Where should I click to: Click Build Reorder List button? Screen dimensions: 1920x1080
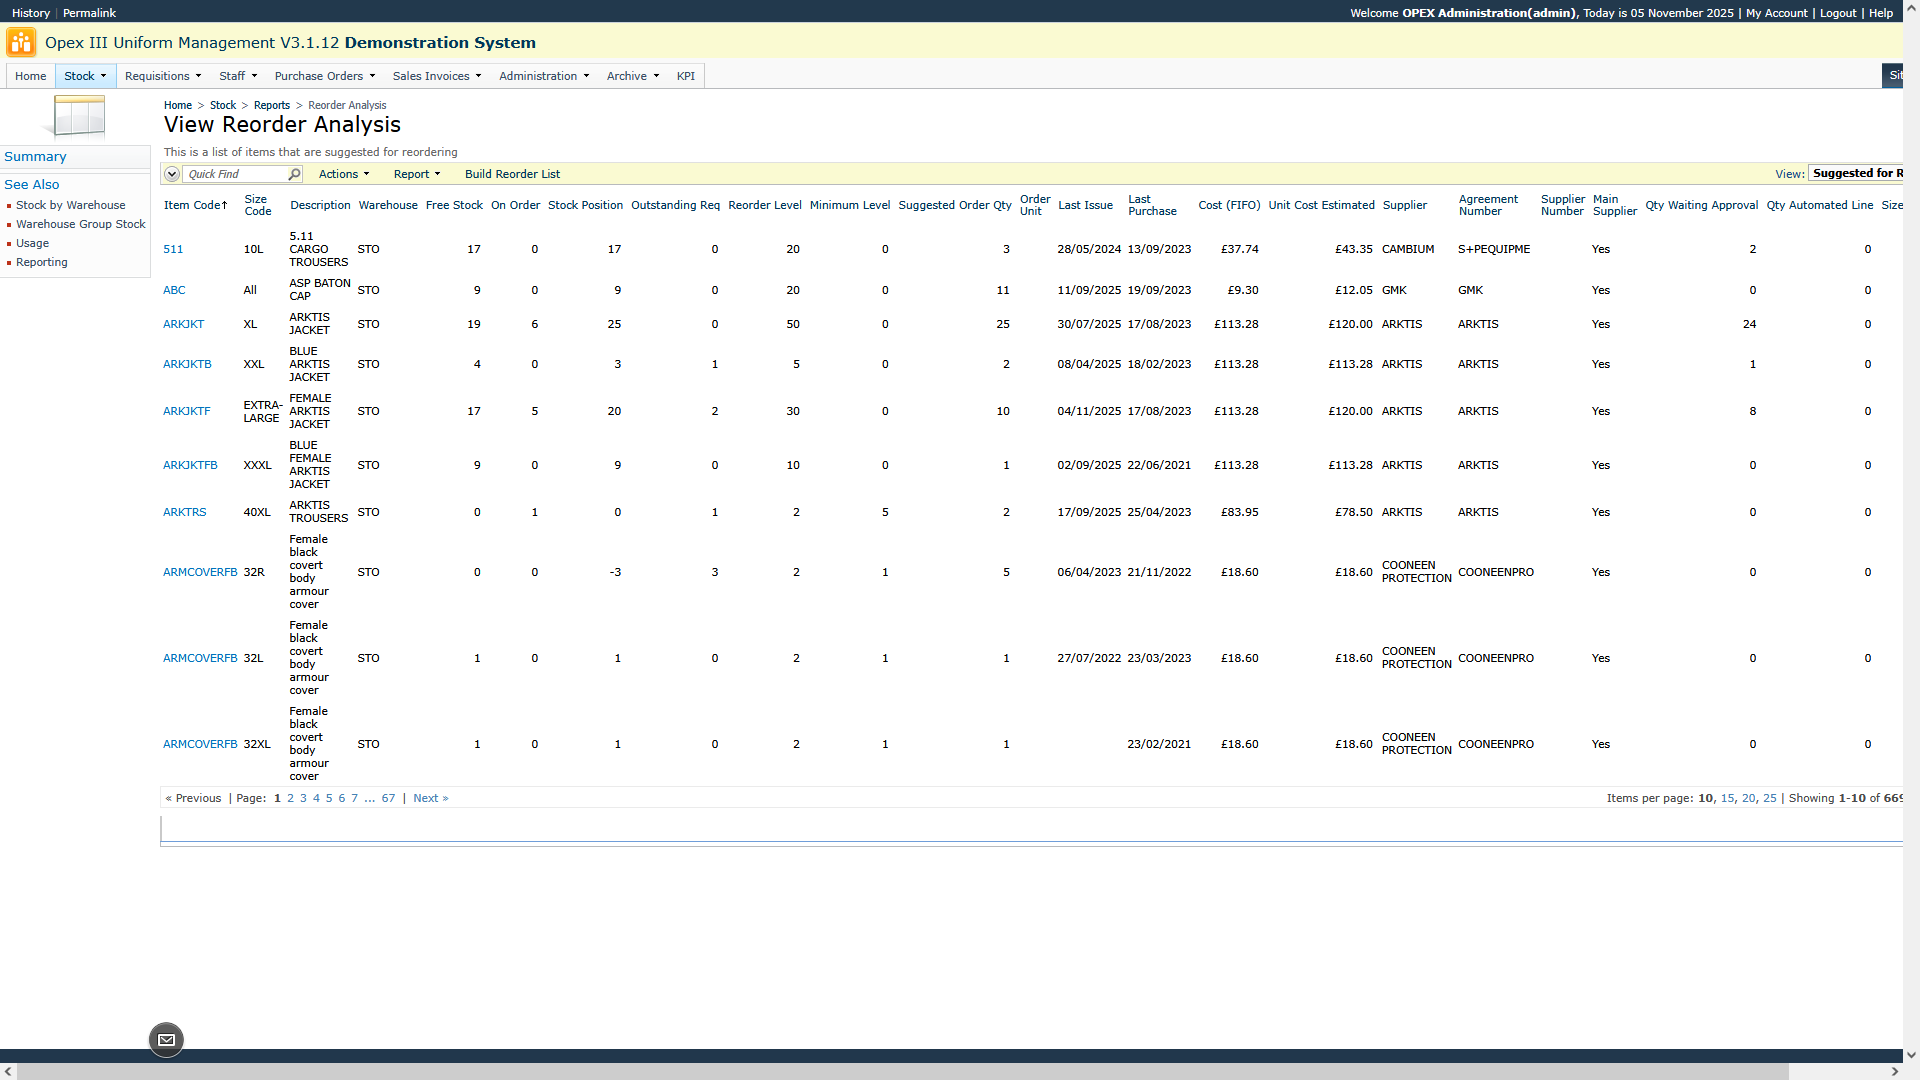[512, 174]
